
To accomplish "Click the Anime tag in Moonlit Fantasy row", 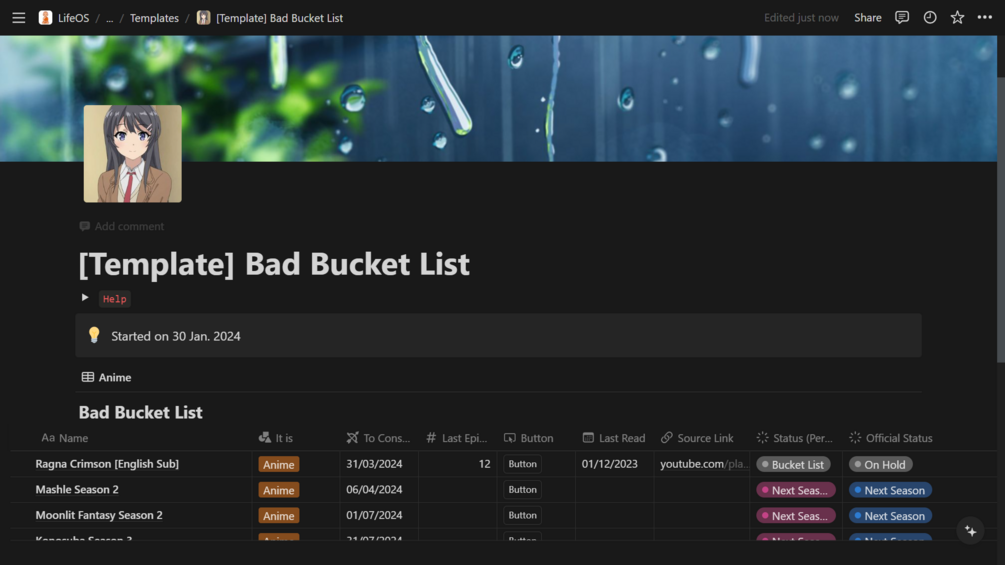I will pos(279,516).
